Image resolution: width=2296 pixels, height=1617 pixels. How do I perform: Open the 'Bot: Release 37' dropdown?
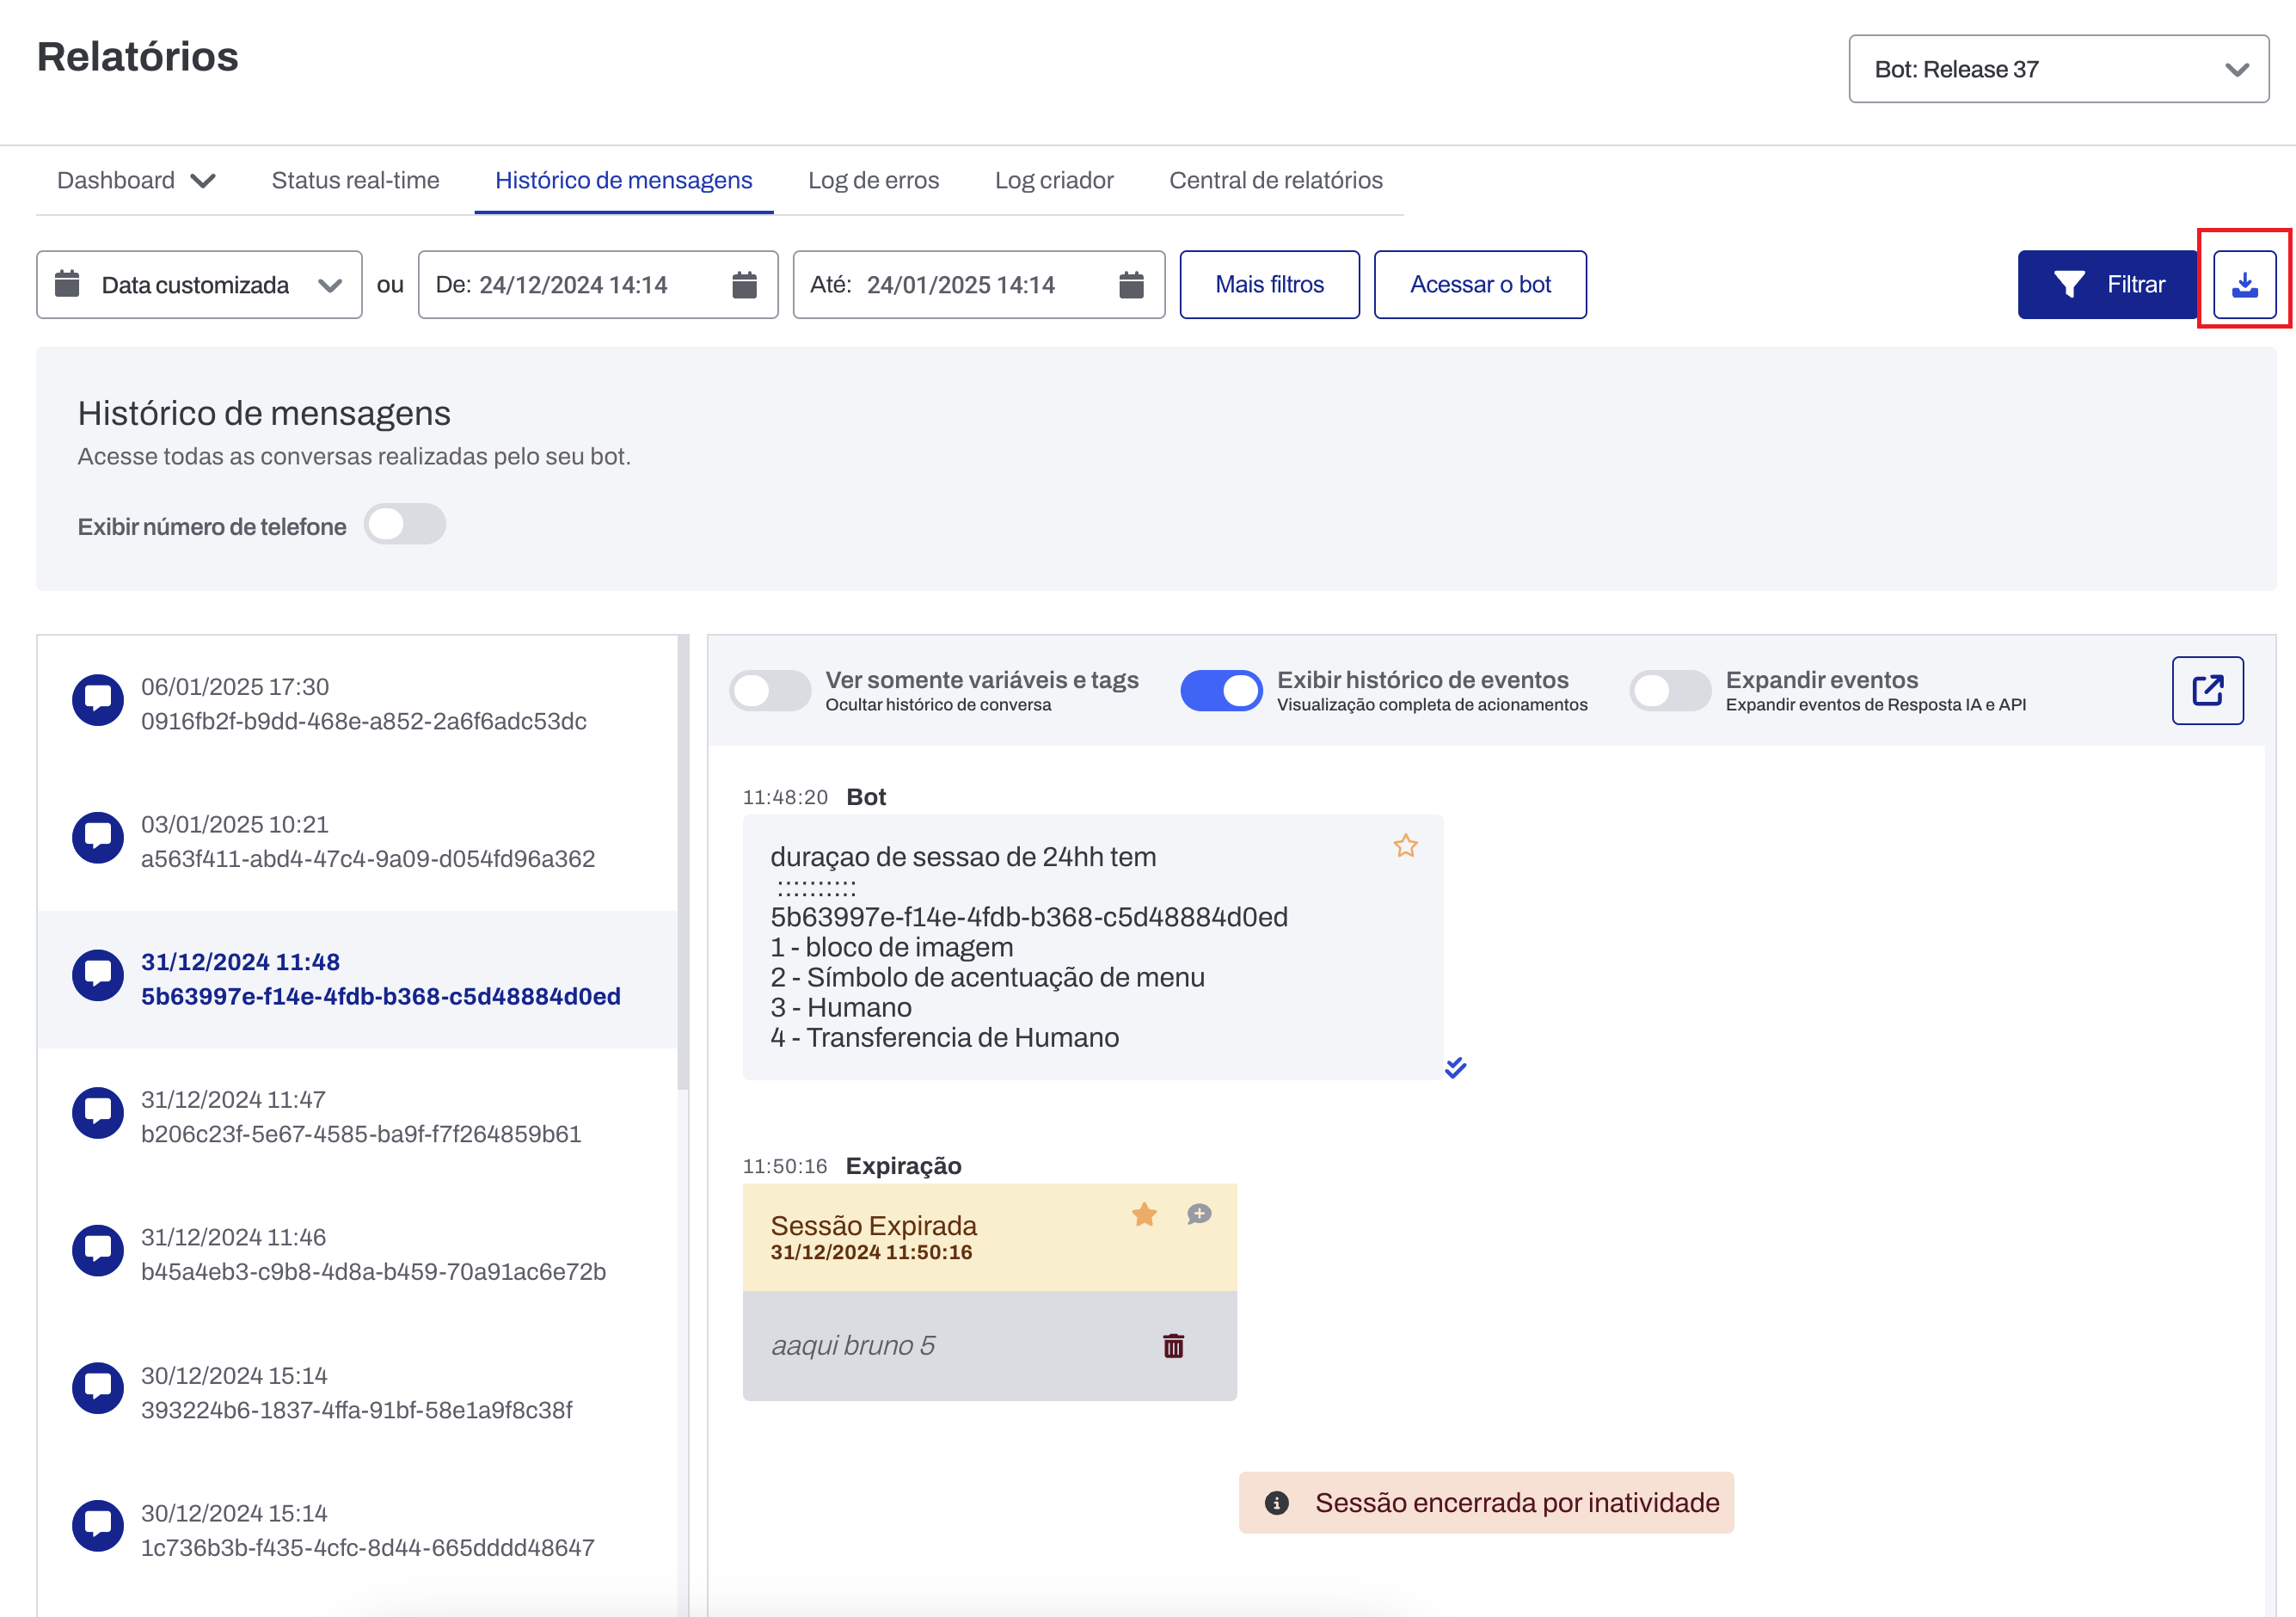[2058, 69]
